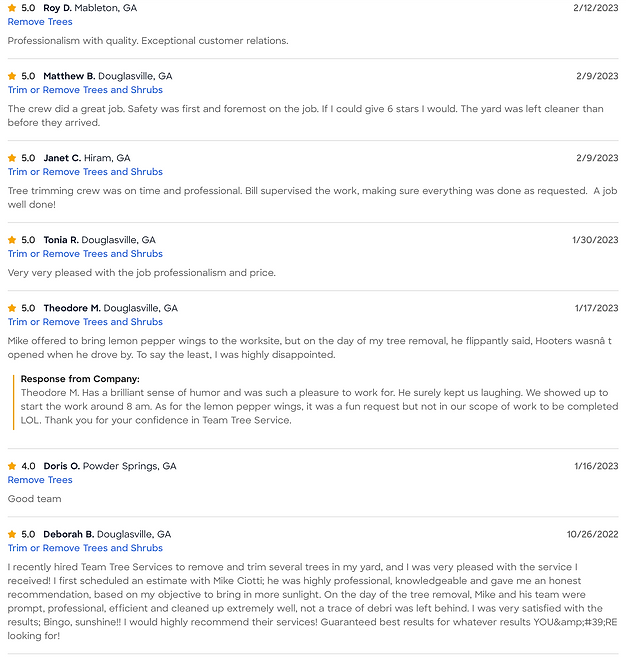Click the star icon on Matthew B.'s review
Screen dimensions: 626x662
12,76
